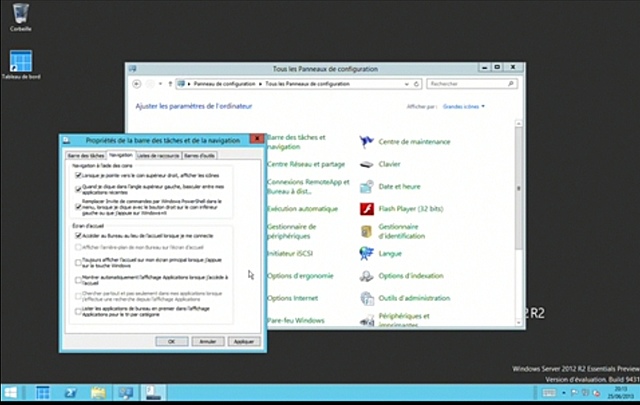Open the Flash Player red icon

[367, 209]
